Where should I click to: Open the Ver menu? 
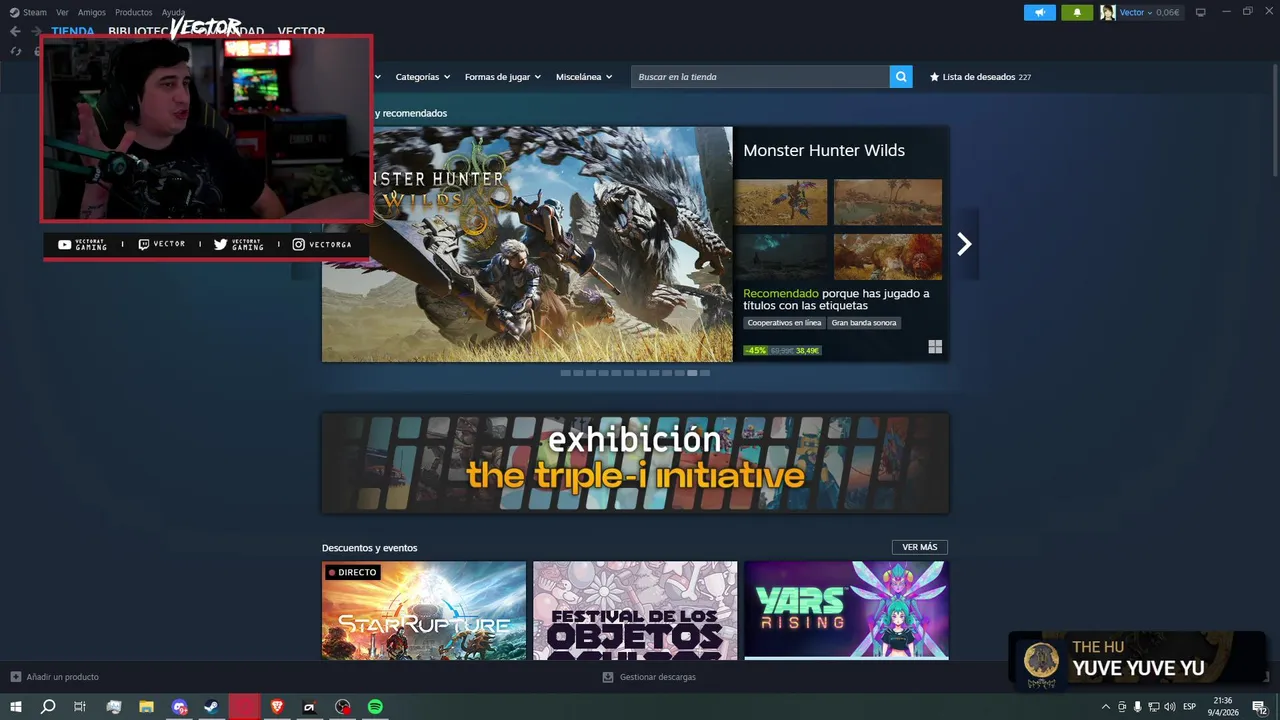tap(62, 12)
